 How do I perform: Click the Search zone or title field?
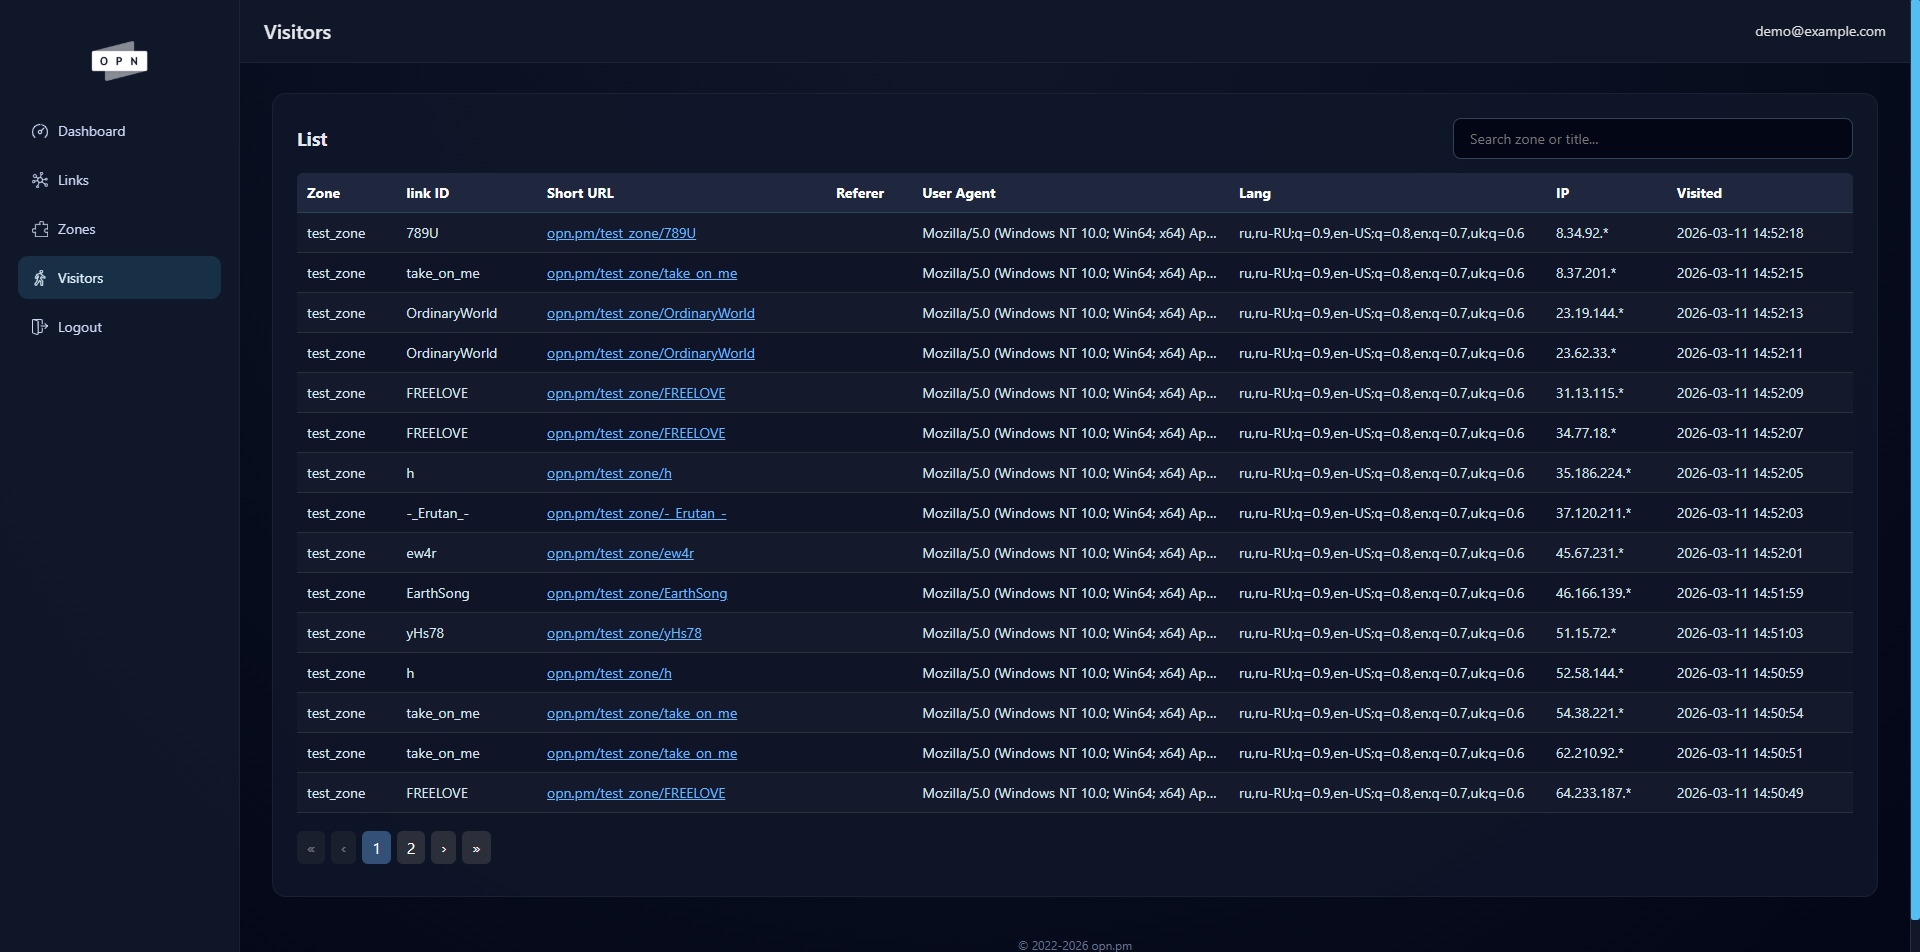pos(1652,139)
